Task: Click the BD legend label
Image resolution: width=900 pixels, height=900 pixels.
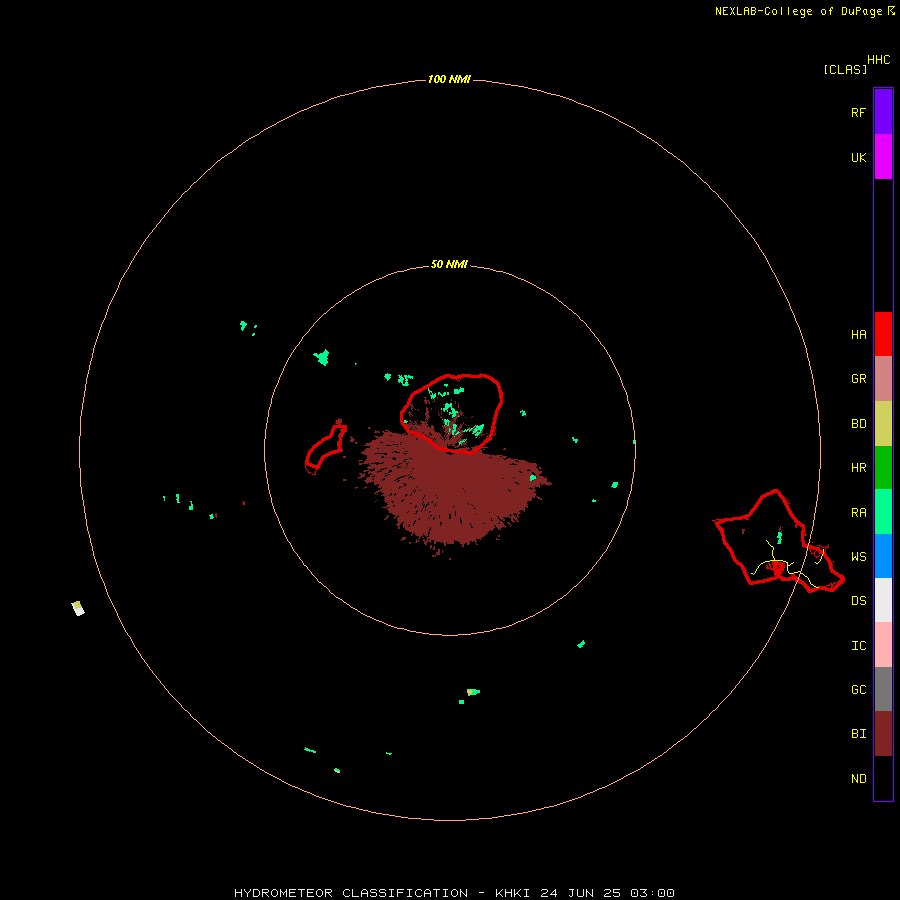Action: tap(858, 424)
